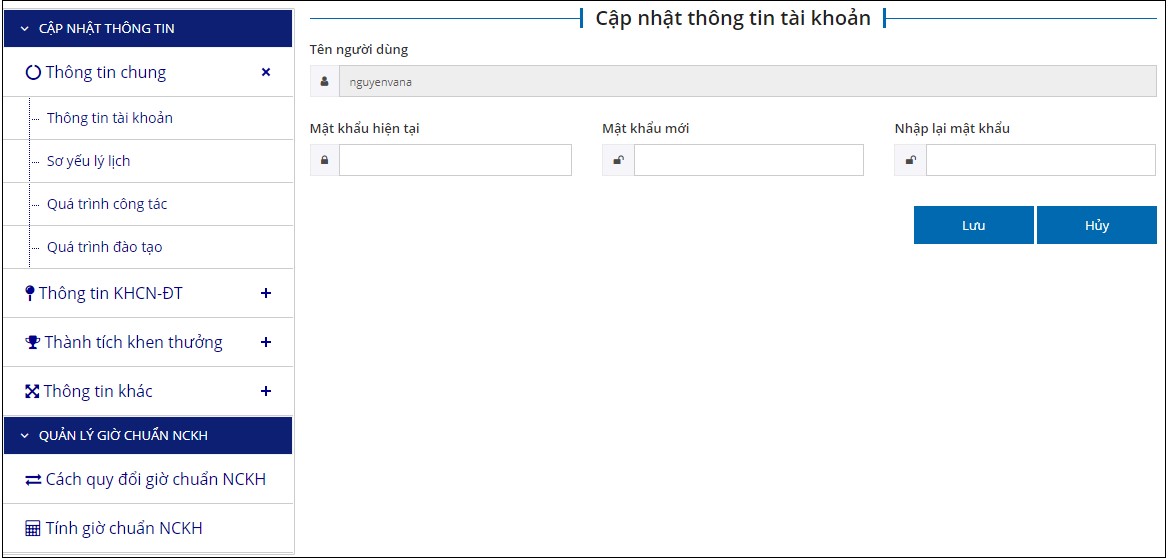Focus the Mật khẩu mới input field
1168x559 pixels.
coord(749,160)
